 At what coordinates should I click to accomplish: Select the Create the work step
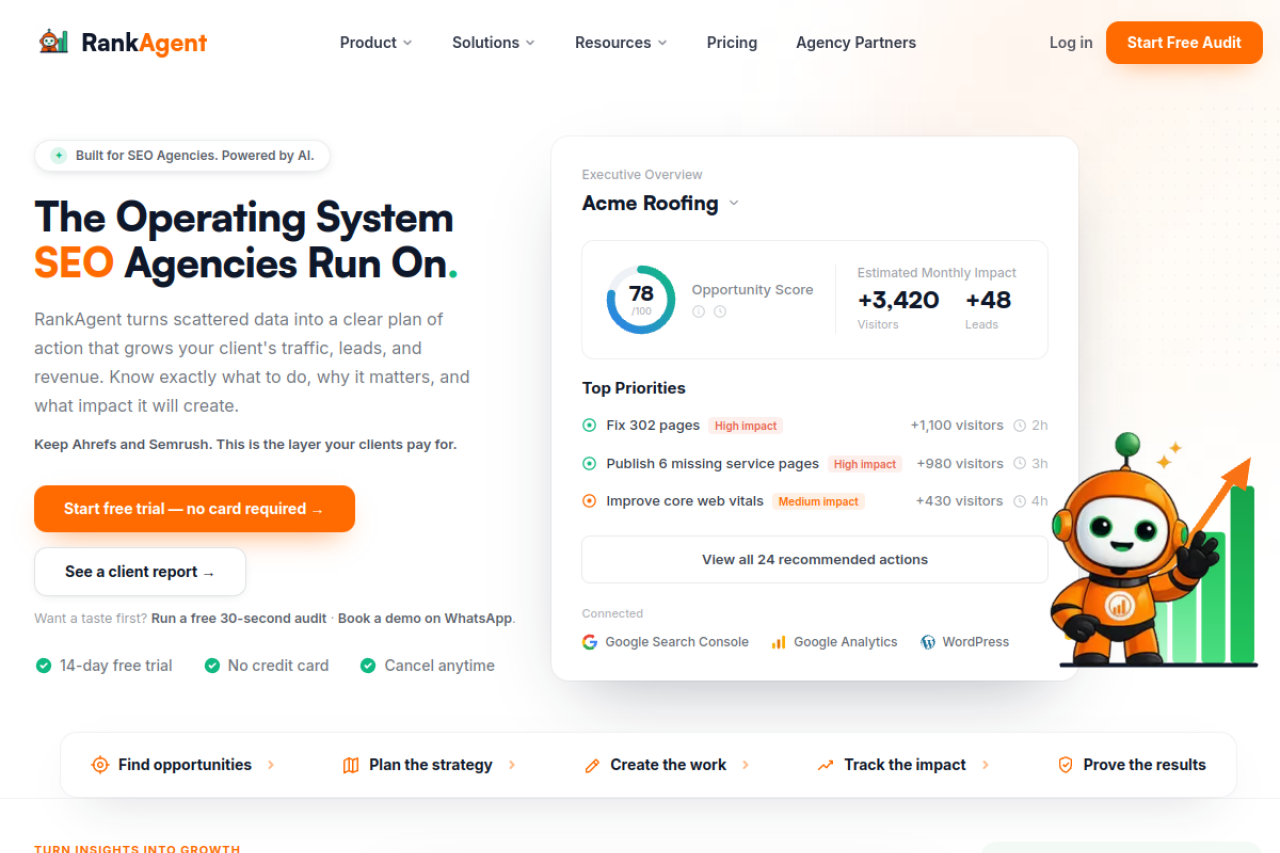coord(655,765)
